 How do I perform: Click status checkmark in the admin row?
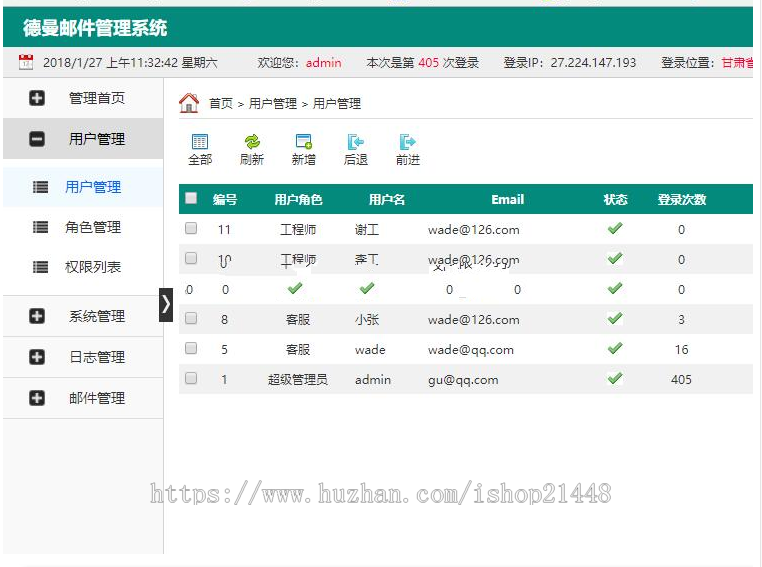[x=615, y=378]
